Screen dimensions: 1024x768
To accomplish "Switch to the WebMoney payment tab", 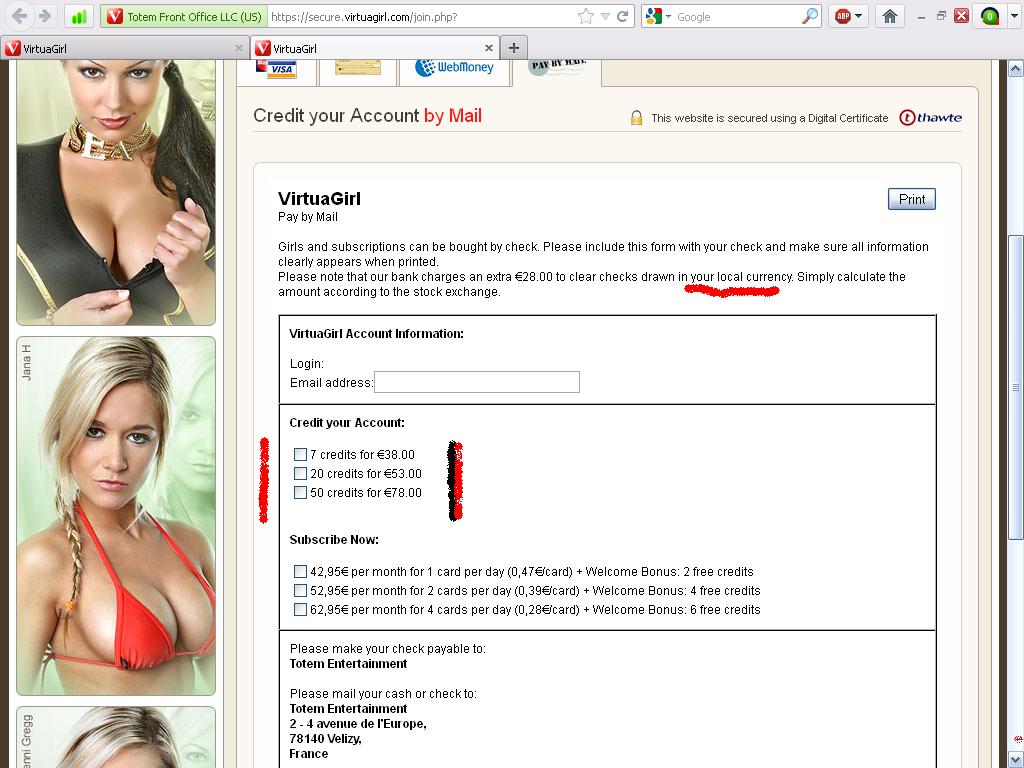I will (455, 68).
